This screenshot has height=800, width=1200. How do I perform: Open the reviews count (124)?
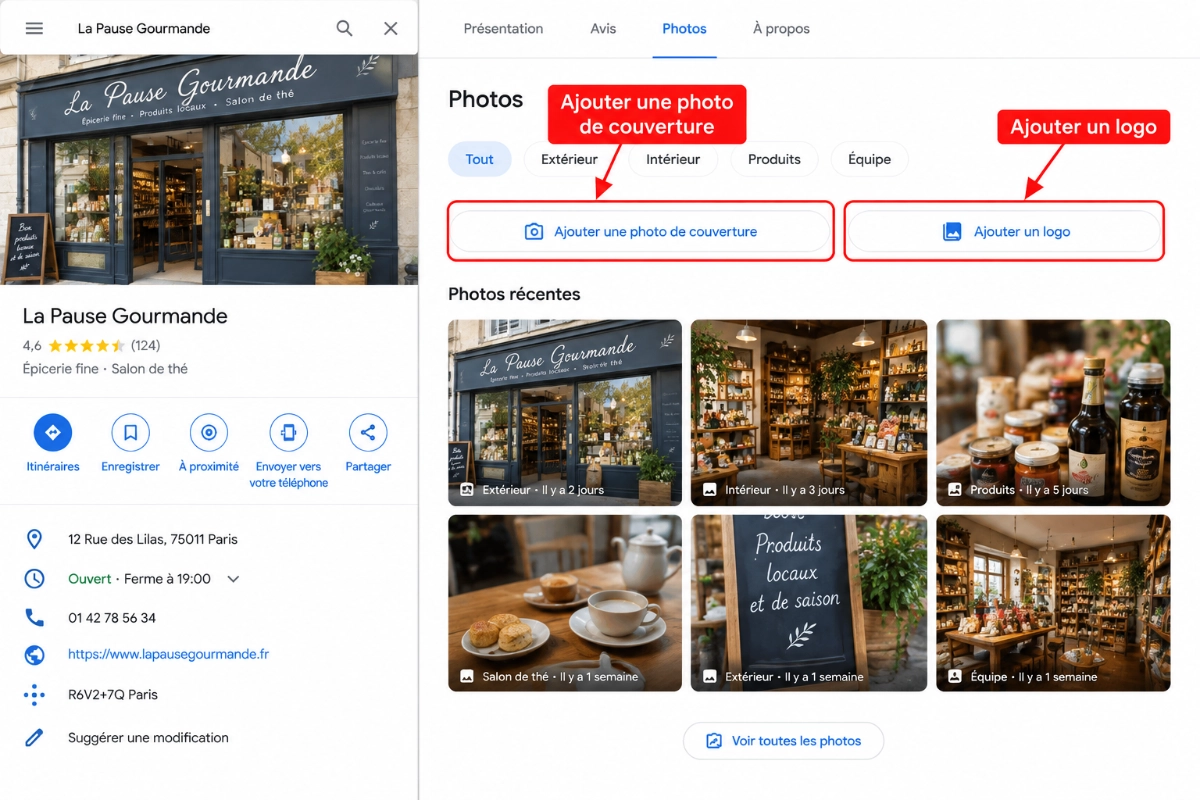(x=145, y=345)
